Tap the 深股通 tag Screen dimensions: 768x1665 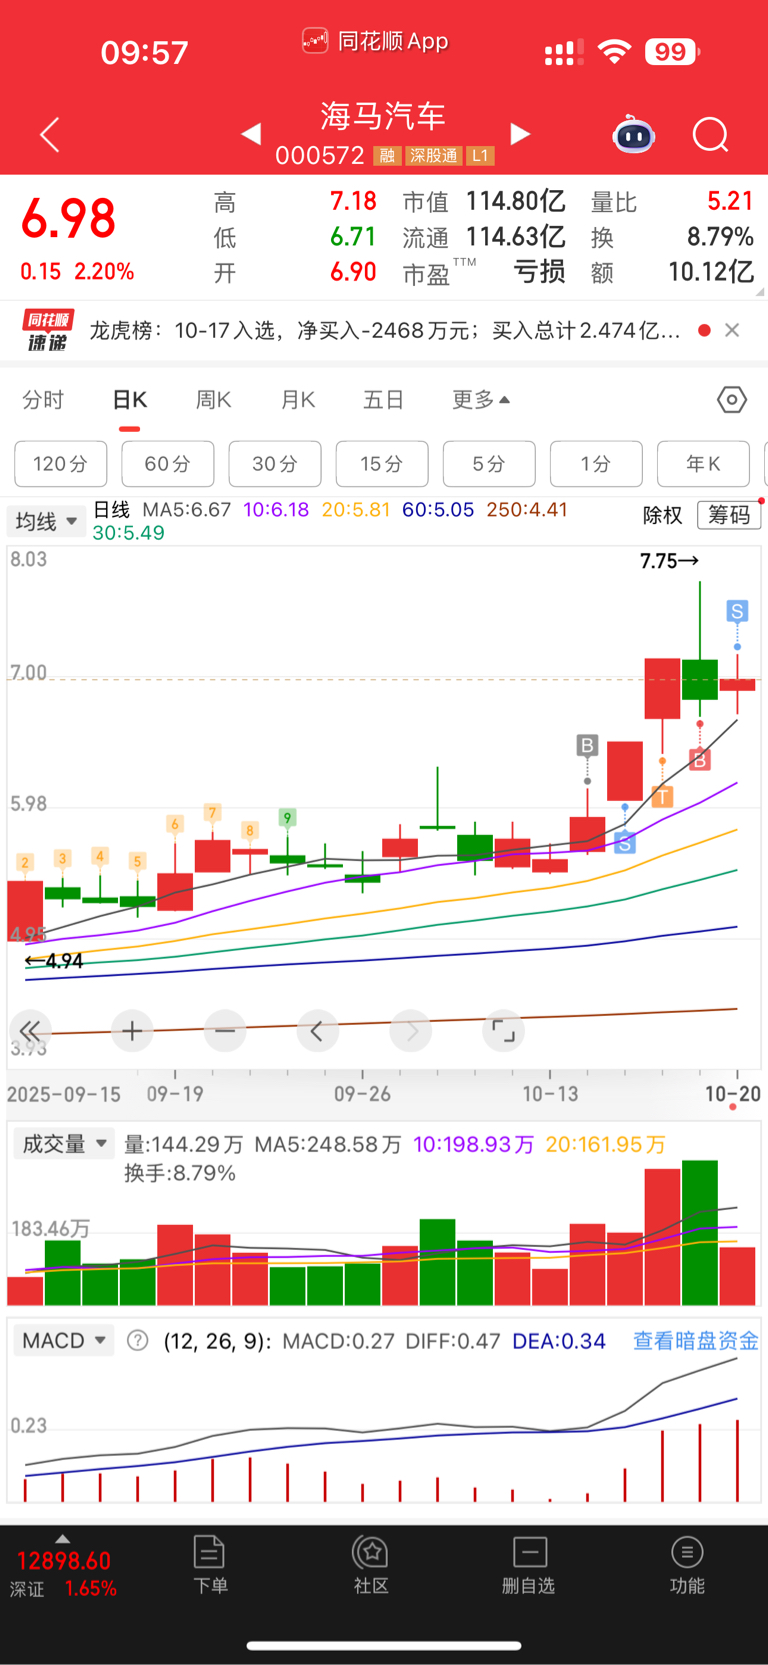[x=433, y=156]
